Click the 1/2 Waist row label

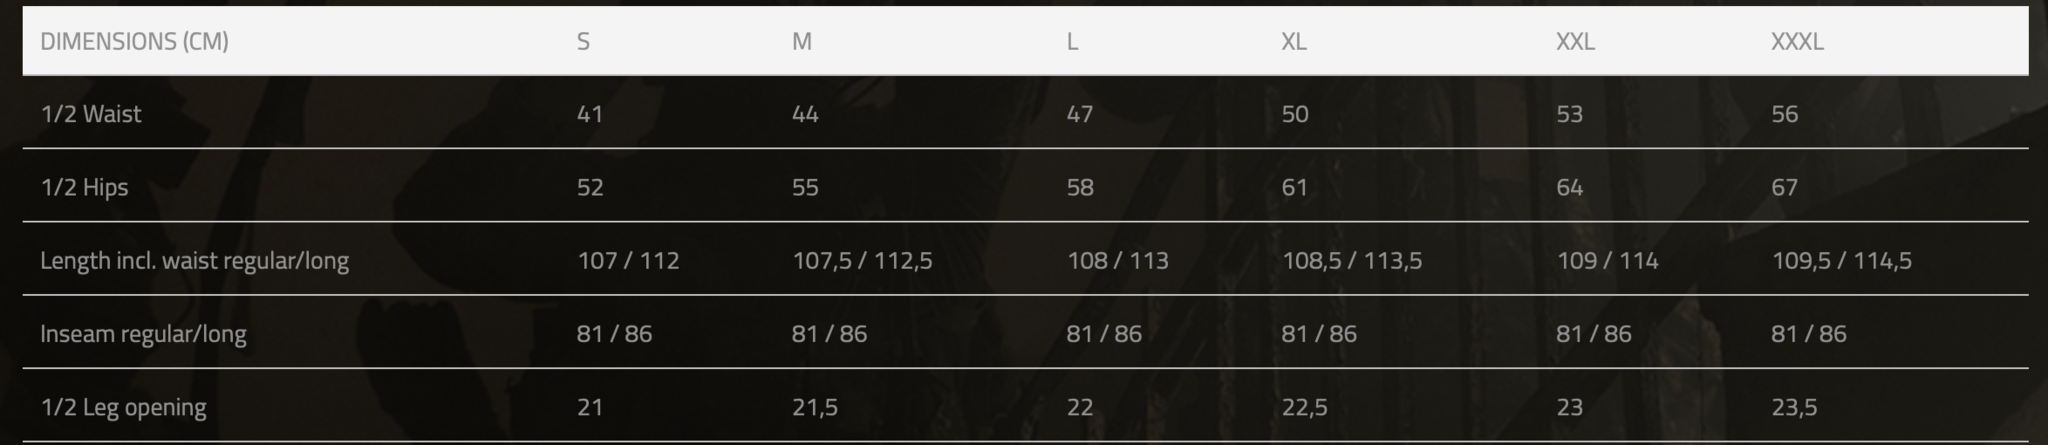point(91,114)
